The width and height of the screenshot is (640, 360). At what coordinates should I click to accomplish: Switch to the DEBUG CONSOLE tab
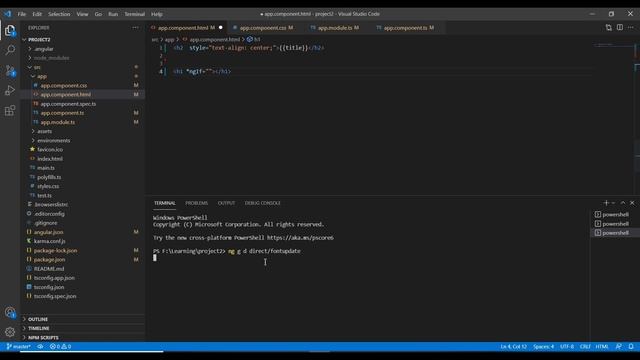262,203
